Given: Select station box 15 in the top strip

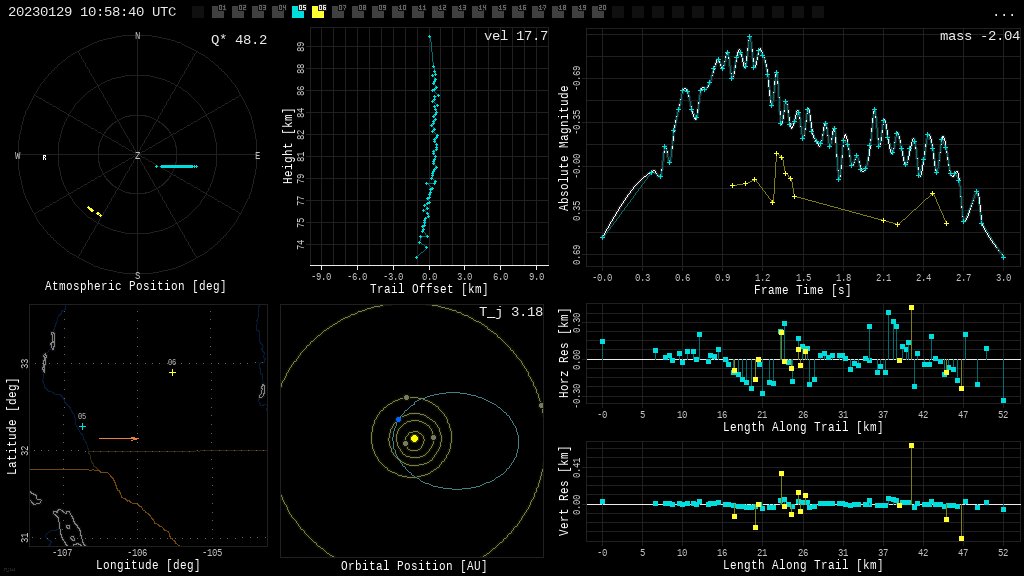Looking at the screenshot, I should pyautogui.click(x=499, y=12).
